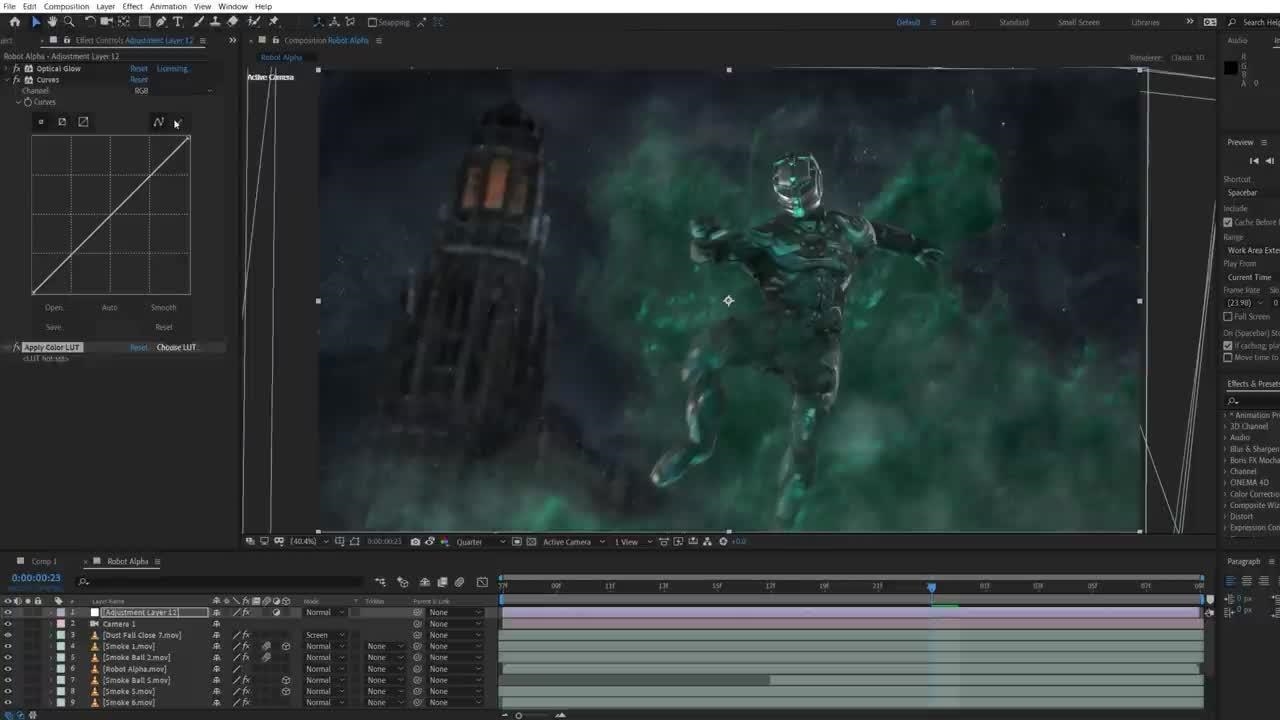Select the Zoom magnifier tool
1280x720 pixels.
coord(69,22)
